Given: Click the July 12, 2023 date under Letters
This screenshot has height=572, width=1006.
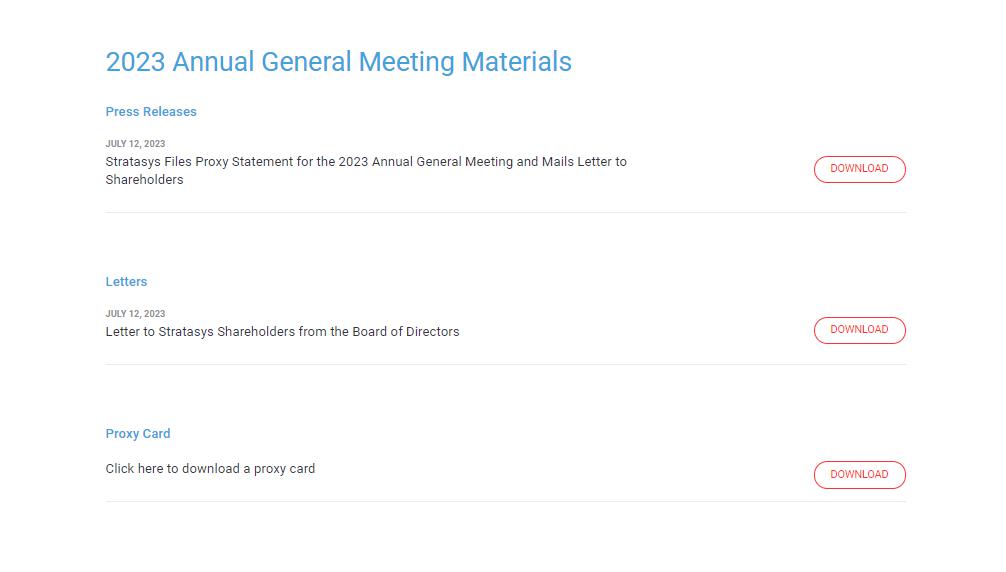Looking at the screenshot, I should (x=135, y=314).
